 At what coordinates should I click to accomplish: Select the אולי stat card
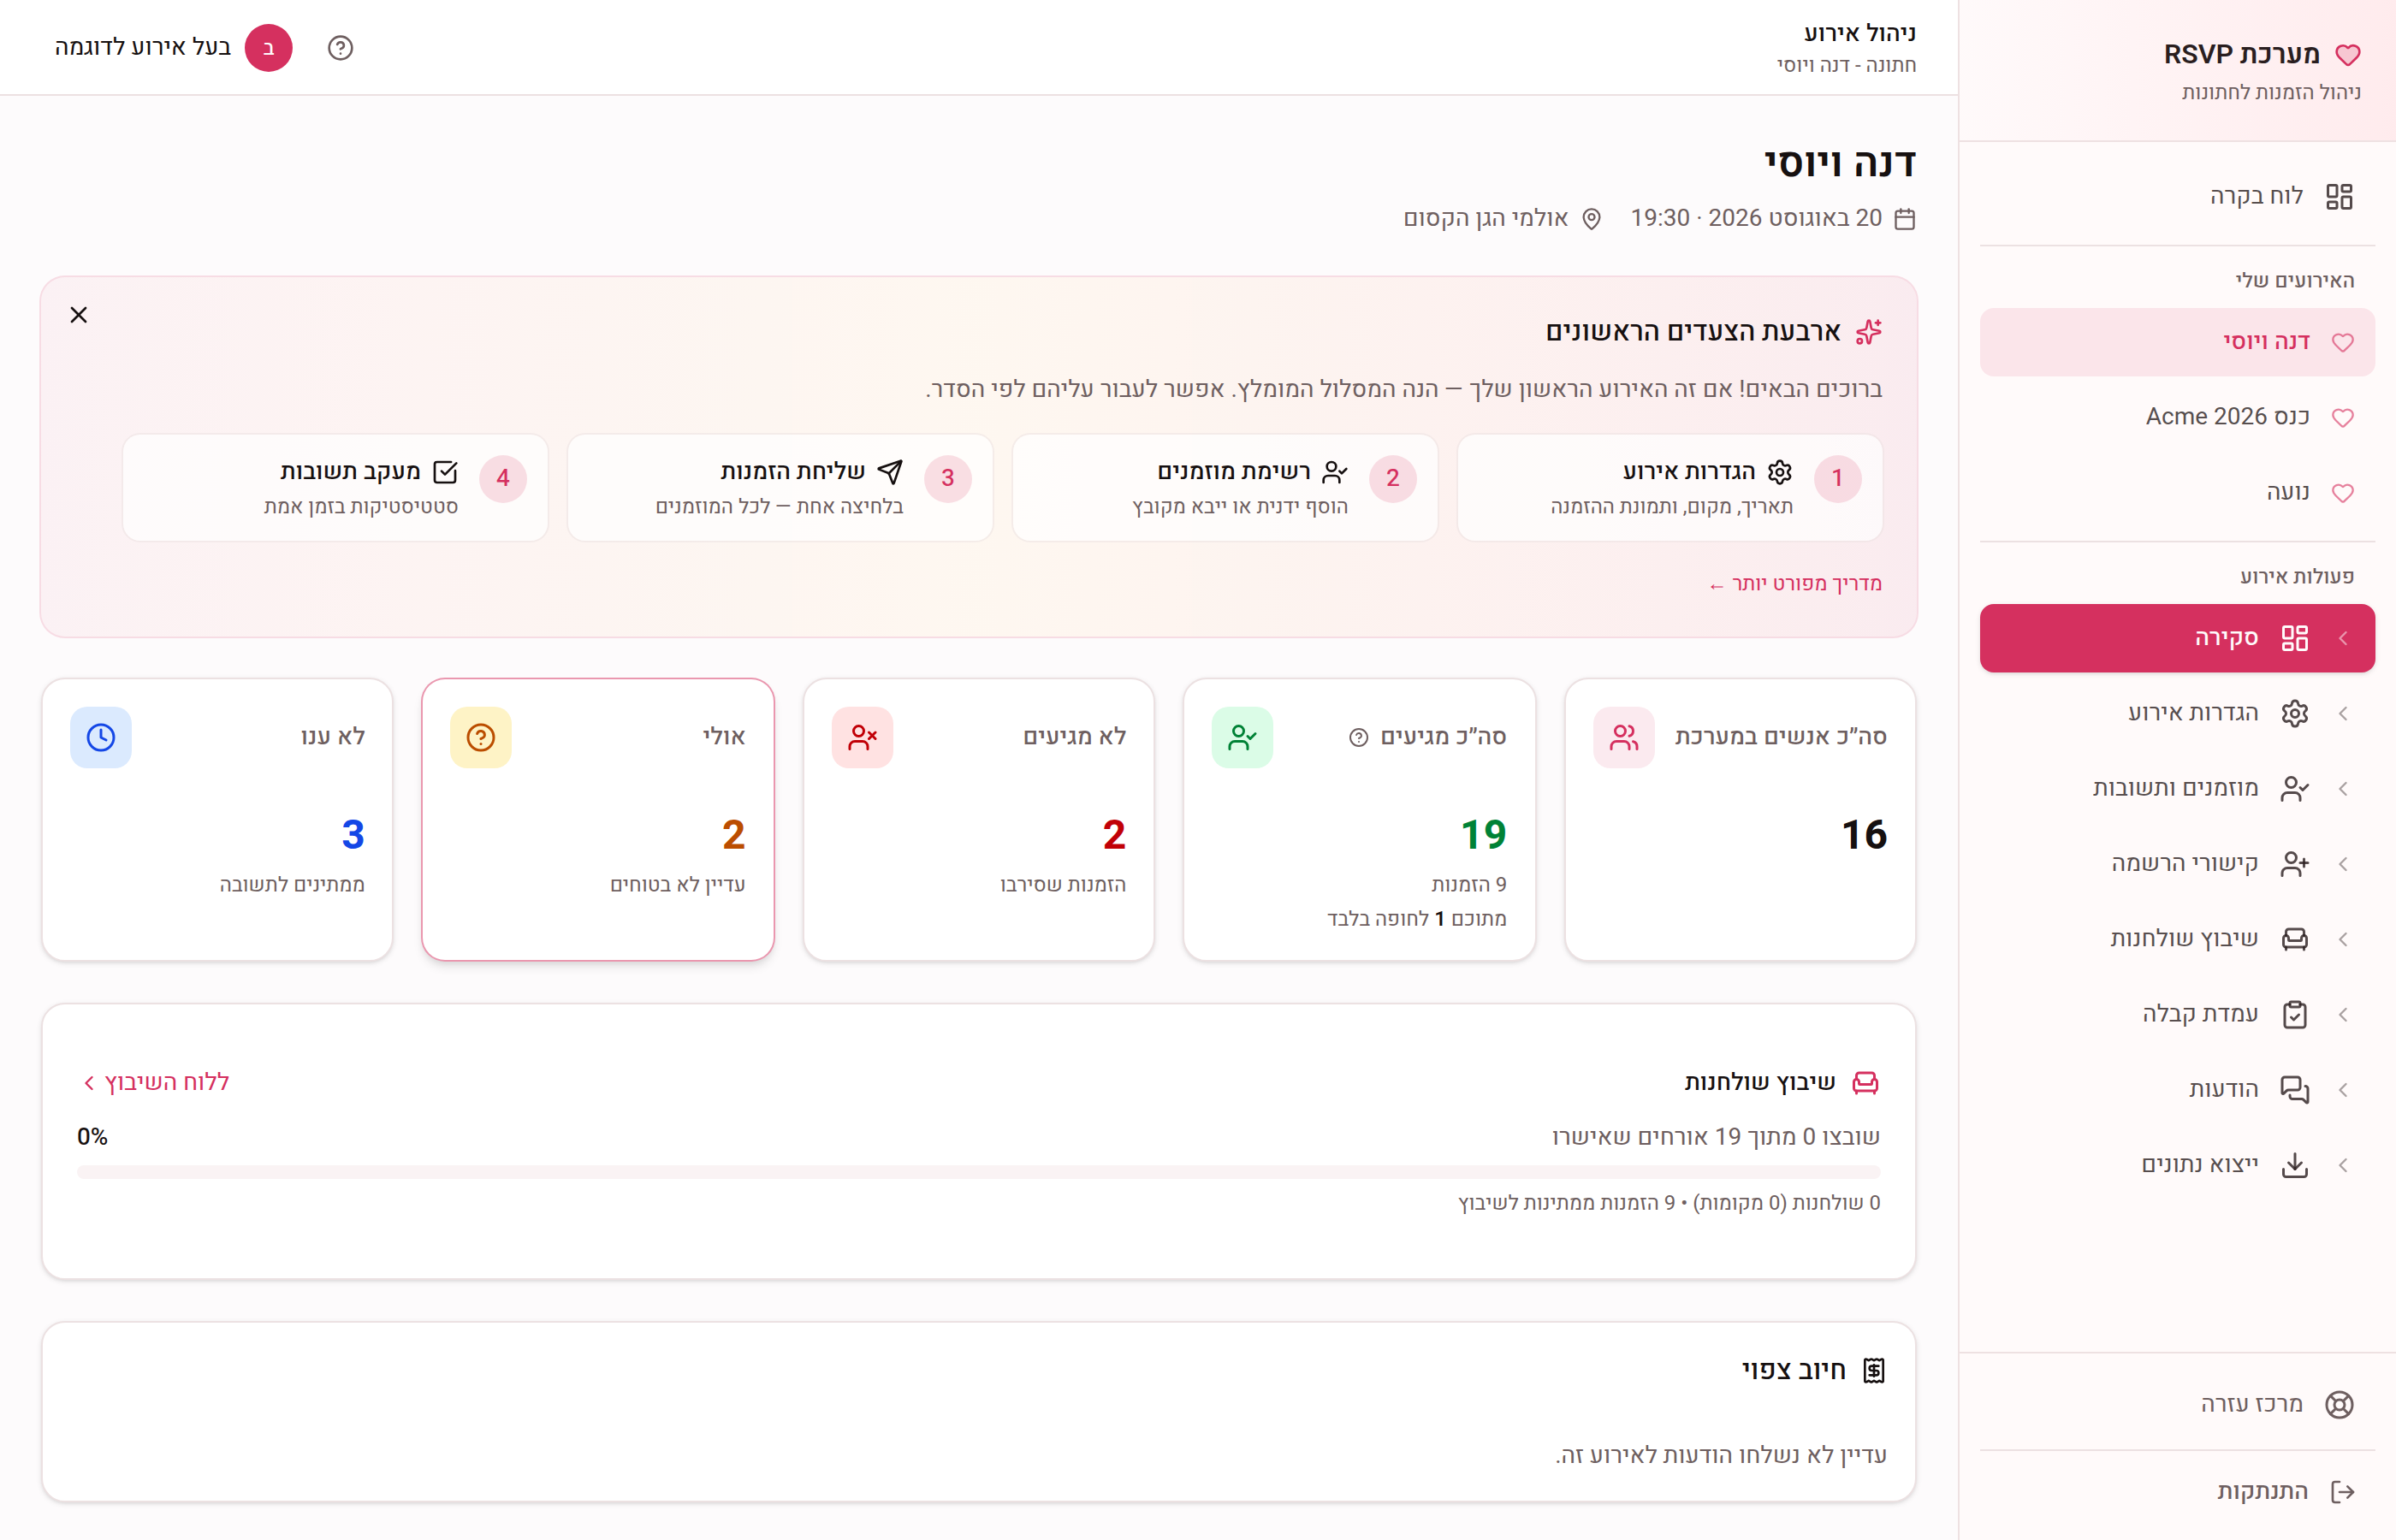tap(598, 819)
